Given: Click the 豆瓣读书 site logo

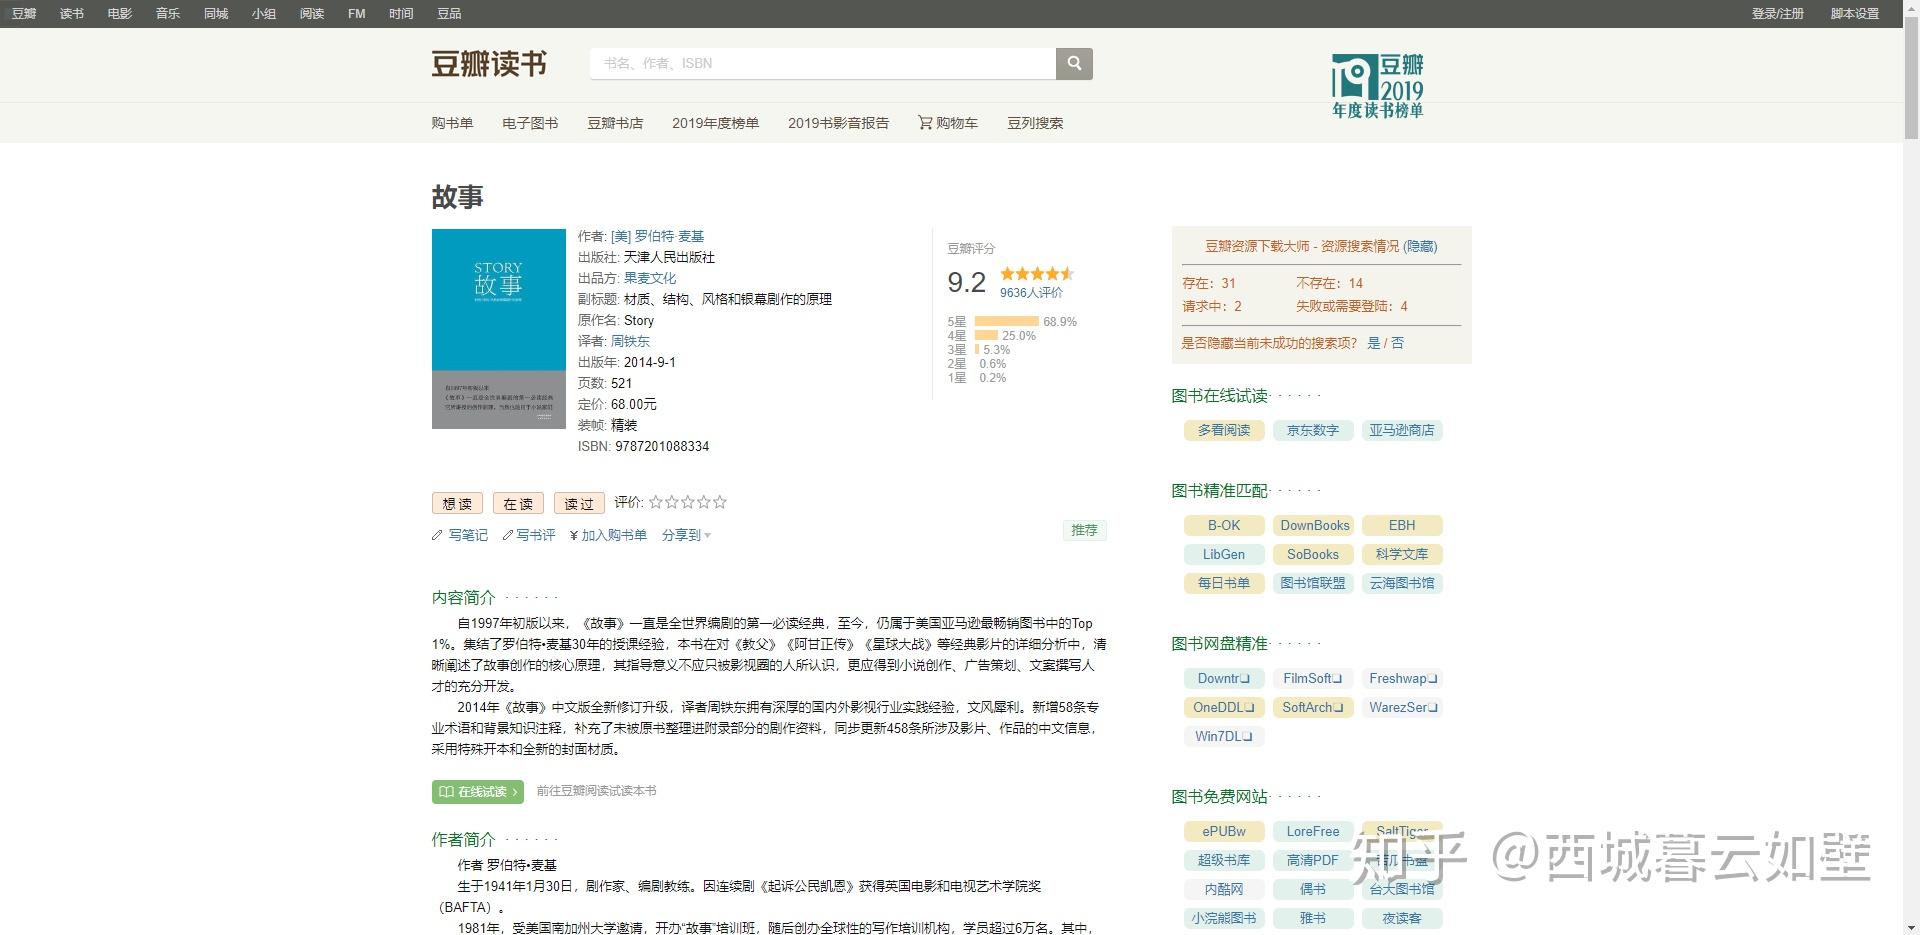Looking at the screenshot, I should [x=489, y=64].
